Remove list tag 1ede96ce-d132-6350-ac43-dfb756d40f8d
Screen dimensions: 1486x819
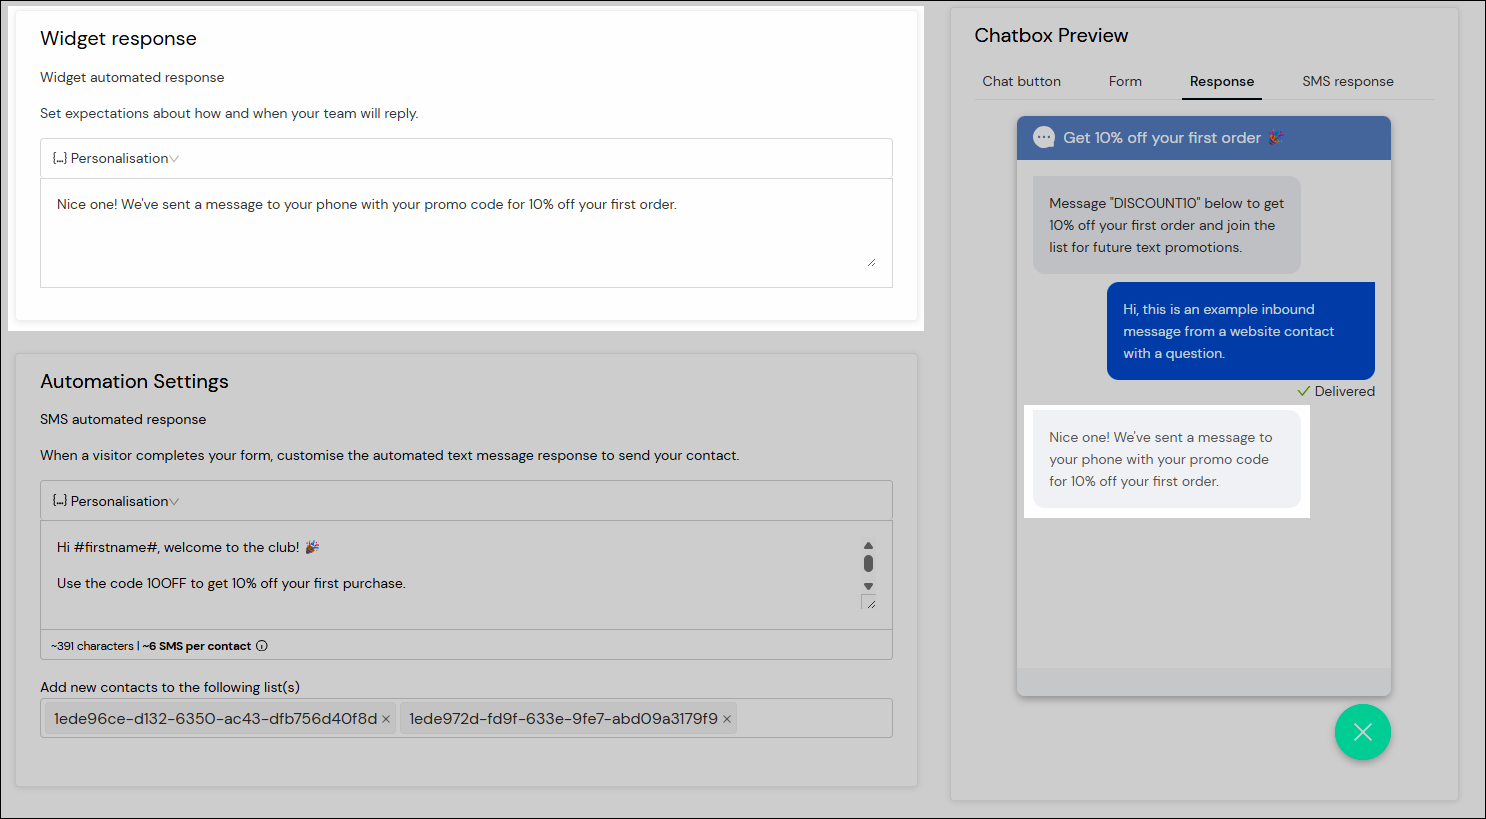pos(386,719)
